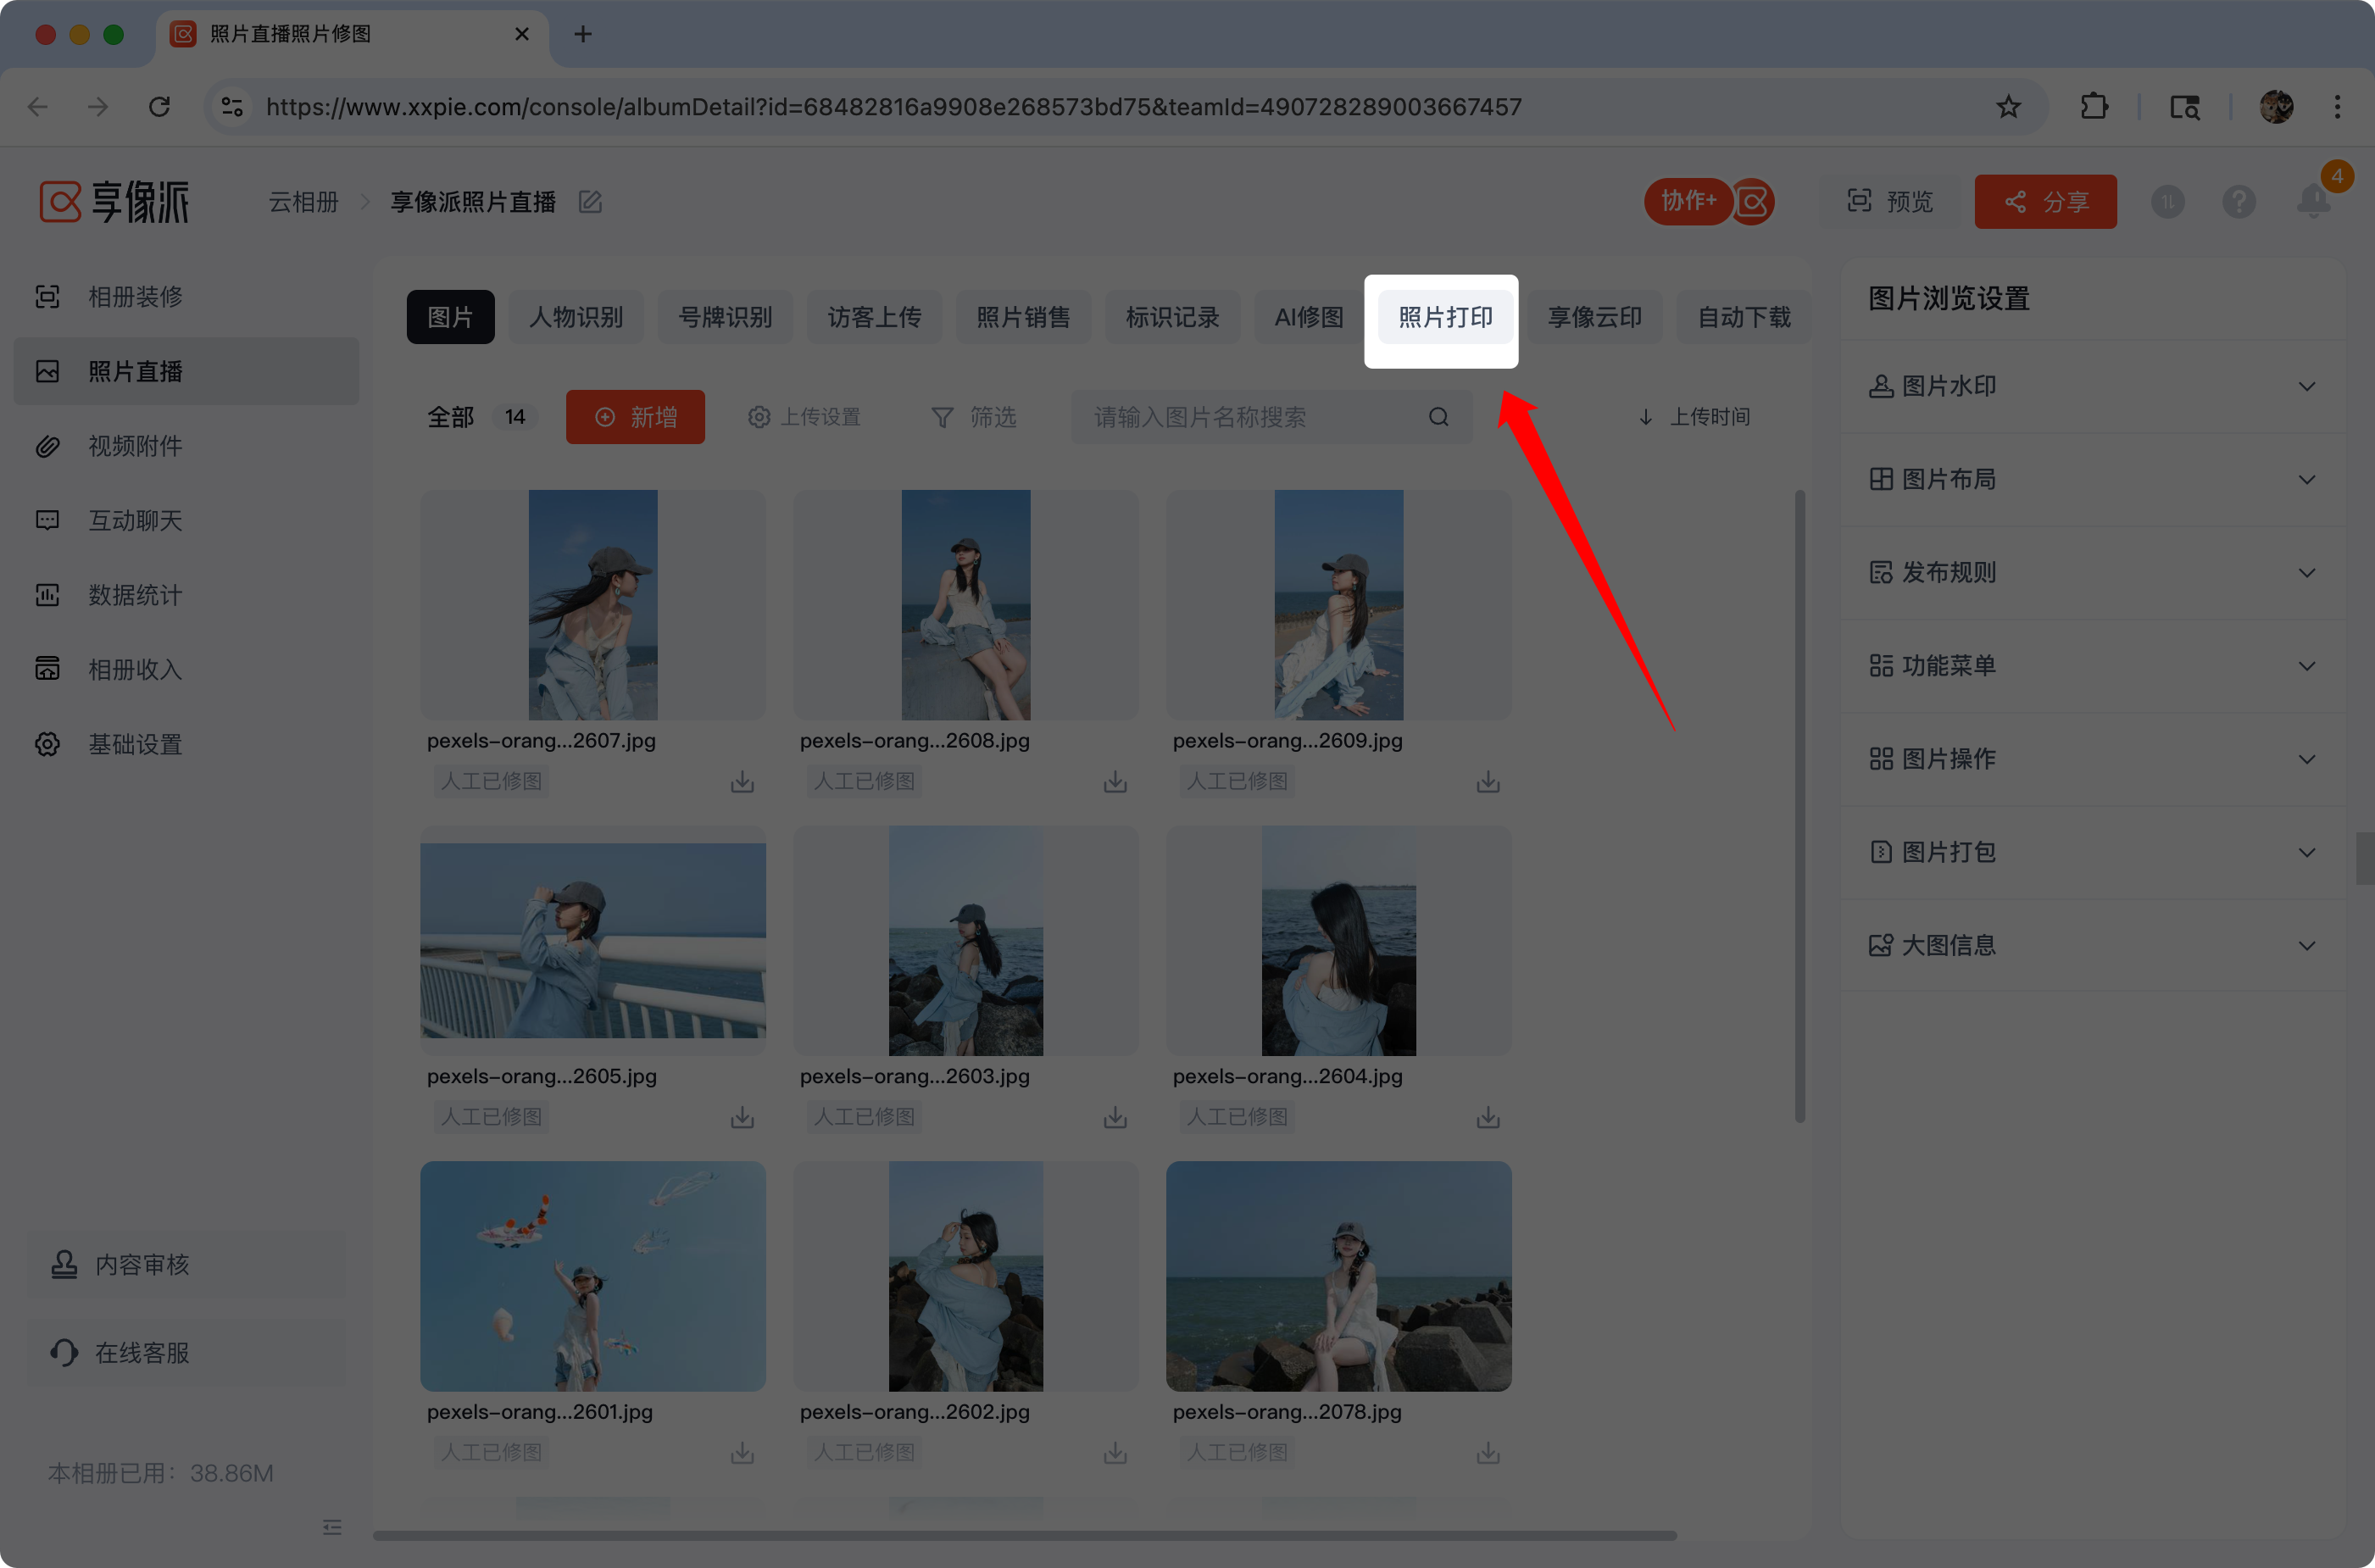Select 照片直播 in the sidebar
The width and height of the screenshot is (2375, 1568).
[x=186, y=371]
